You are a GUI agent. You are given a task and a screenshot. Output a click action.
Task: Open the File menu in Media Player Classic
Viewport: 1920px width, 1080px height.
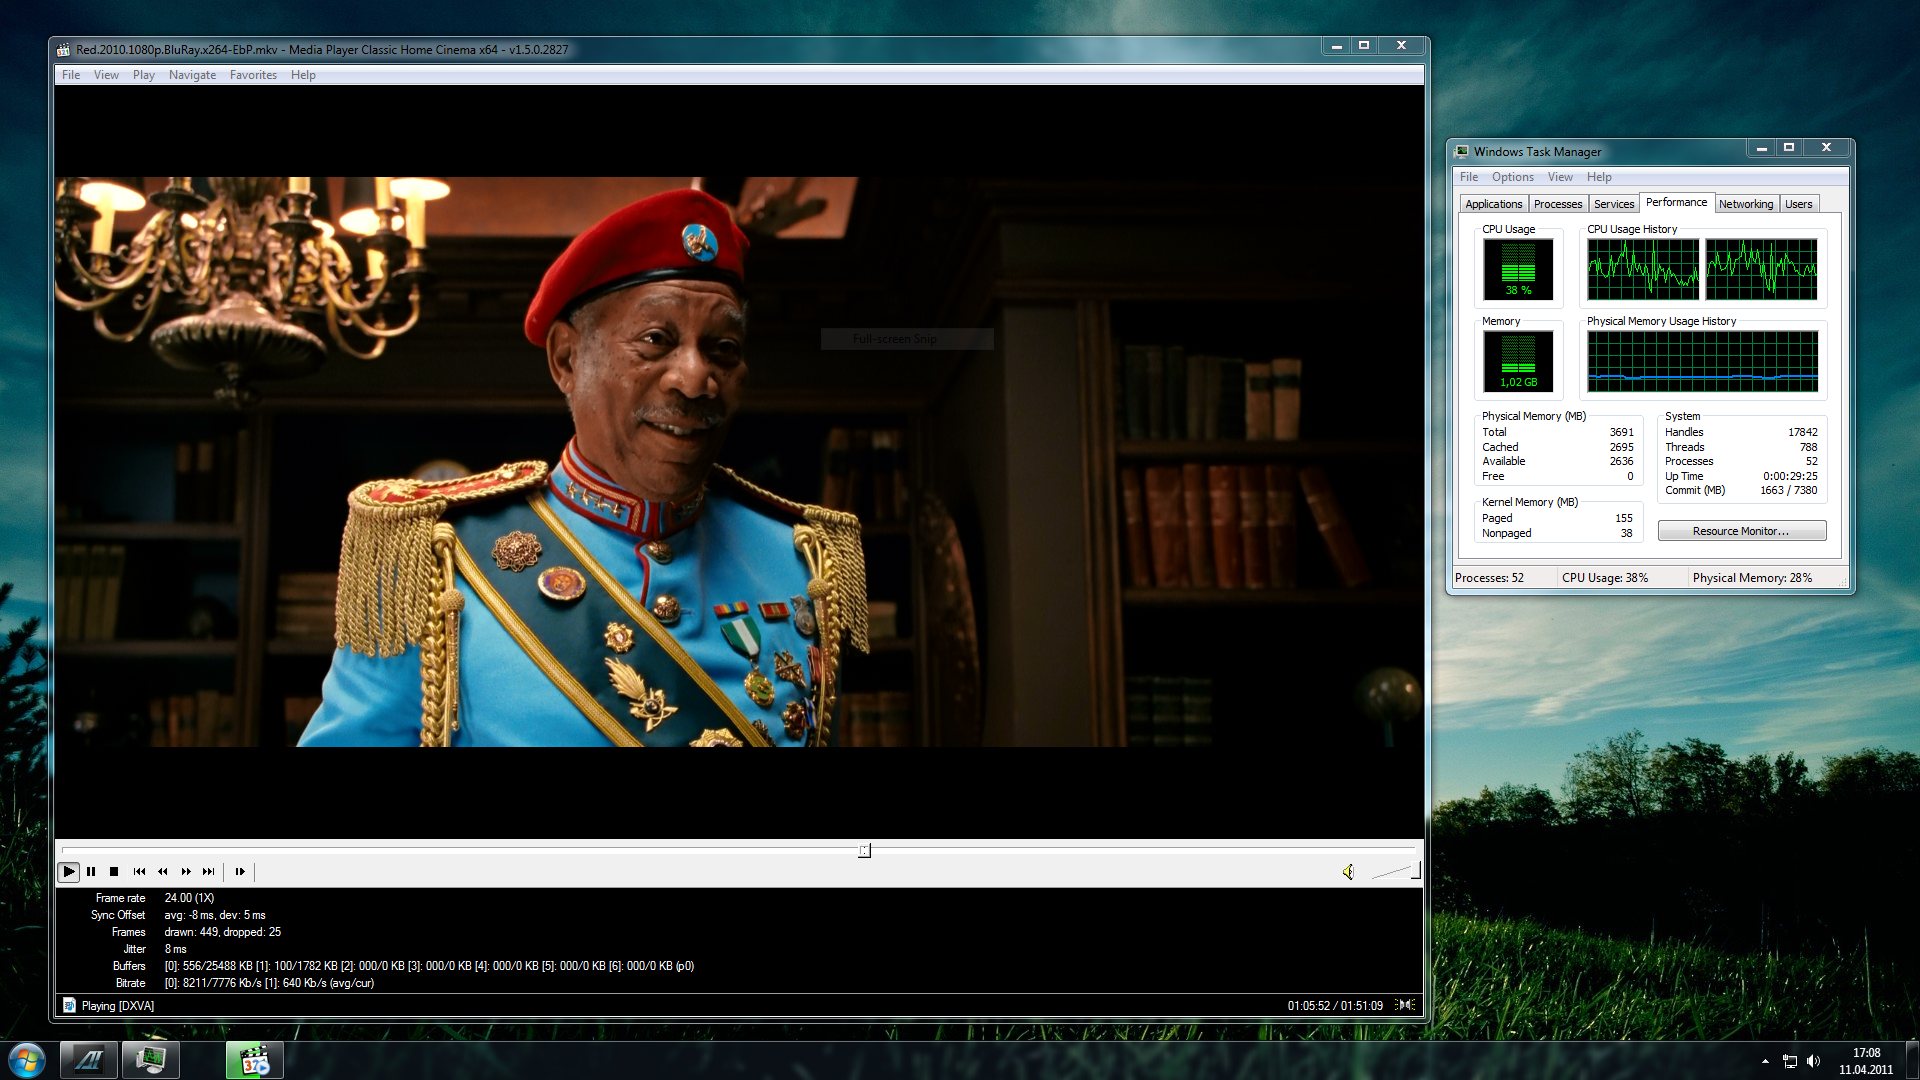(71, 75)
